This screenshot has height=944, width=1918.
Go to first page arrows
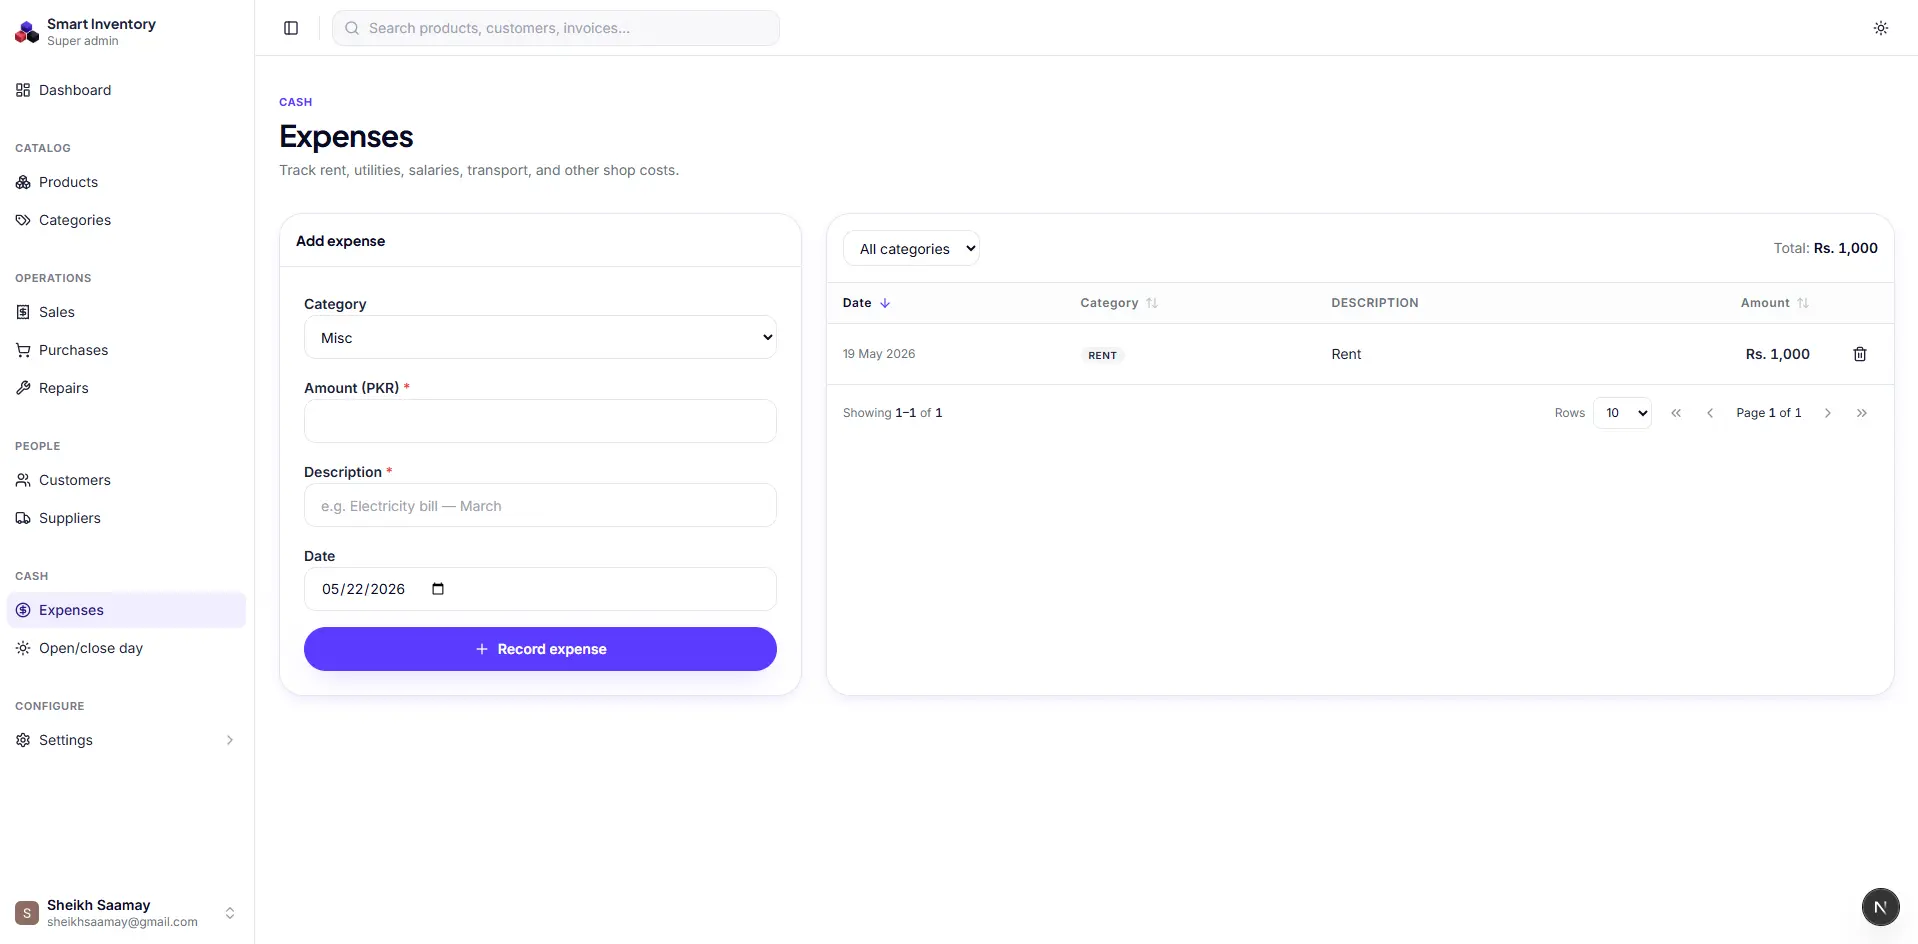click(1676, 413)
